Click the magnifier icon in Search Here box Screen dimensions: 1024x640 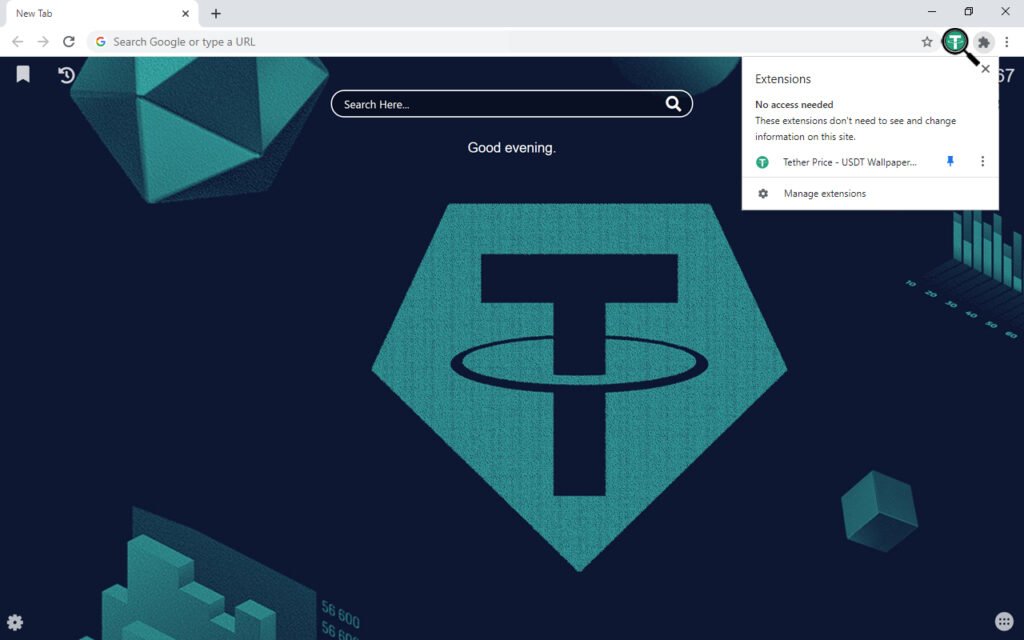click(x=673, y=104)
